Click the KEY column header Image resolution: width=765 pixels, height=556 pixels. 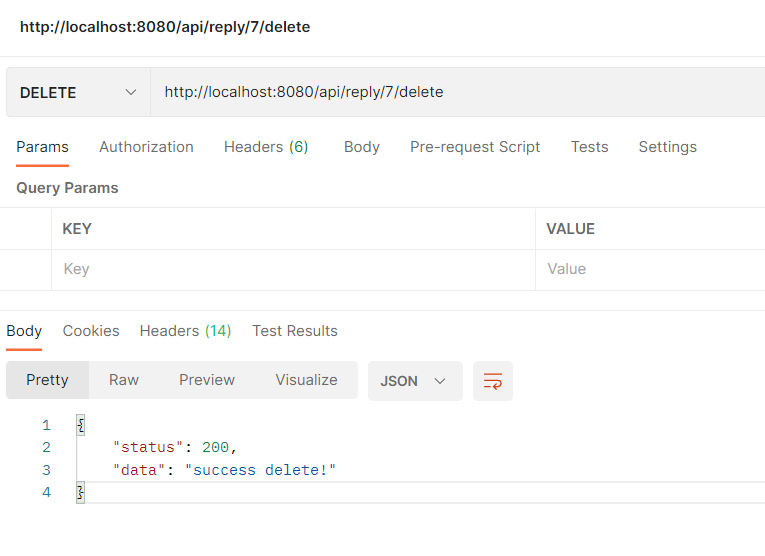pyautogui.click(x=77, y=229)
